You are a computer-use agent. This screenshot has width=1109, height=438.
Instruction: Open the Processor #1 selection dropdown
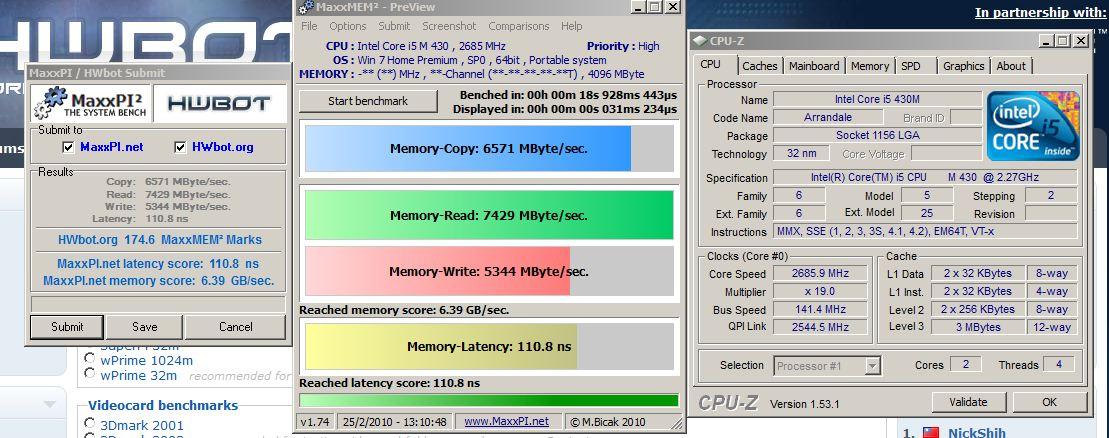[872, 366]
